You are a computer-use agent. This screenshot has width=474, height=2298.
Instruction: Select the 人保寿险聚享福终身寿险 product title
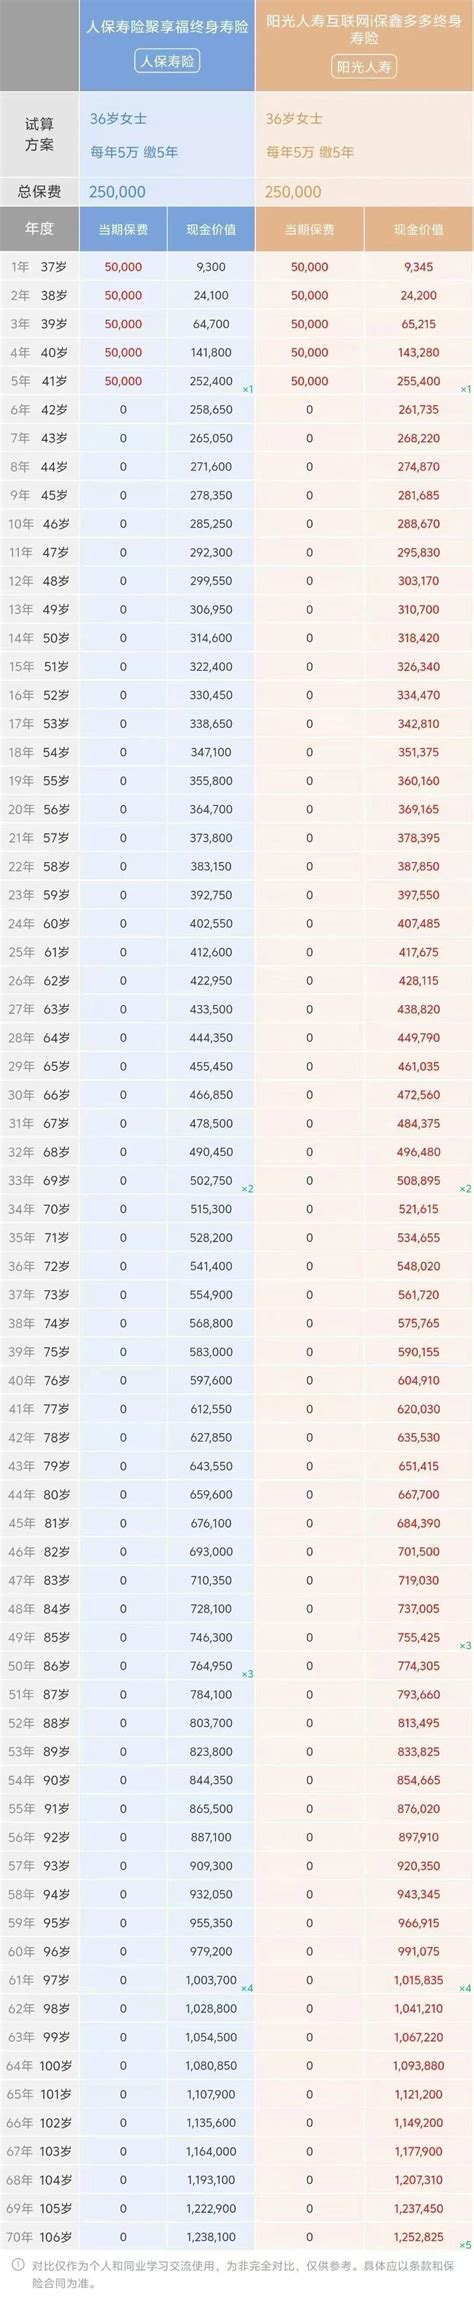tap(167, 29)
